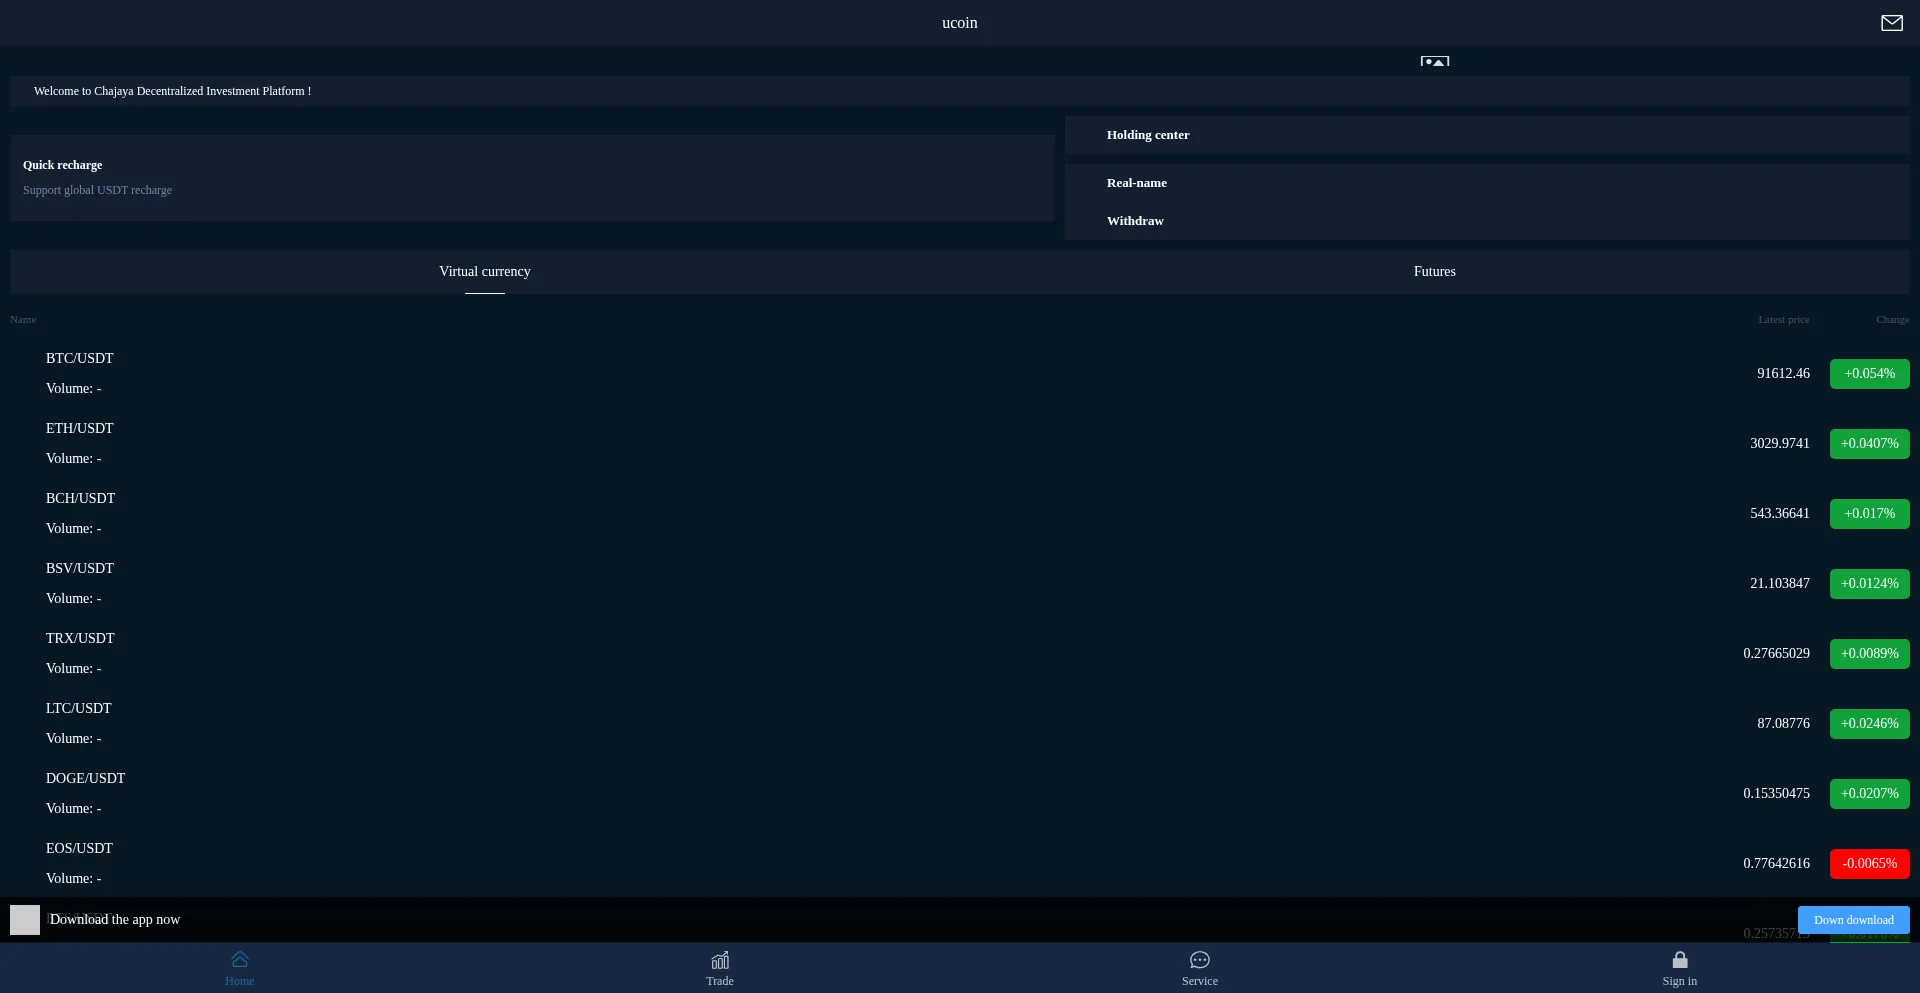
Task: Select the Virtual currency tab
Action: point(485,272)
